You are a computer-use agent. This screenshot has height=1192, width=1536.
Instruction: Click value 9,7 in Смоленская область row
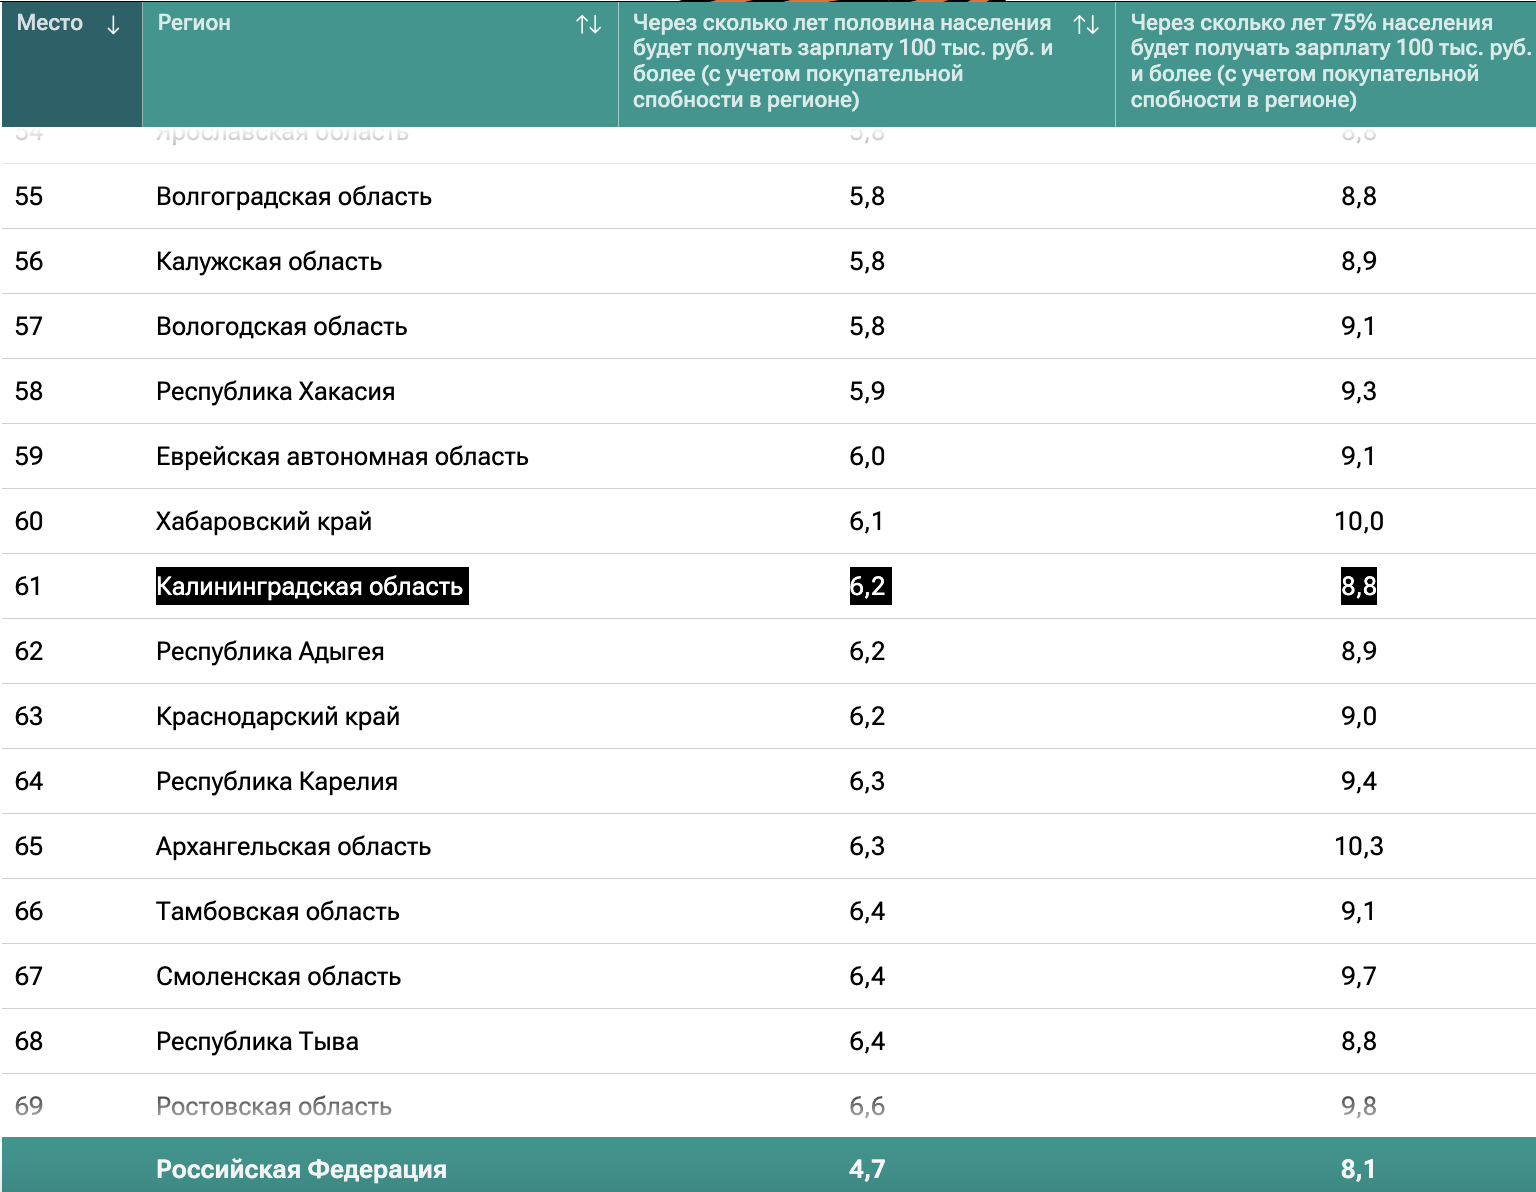[1359, 976]
